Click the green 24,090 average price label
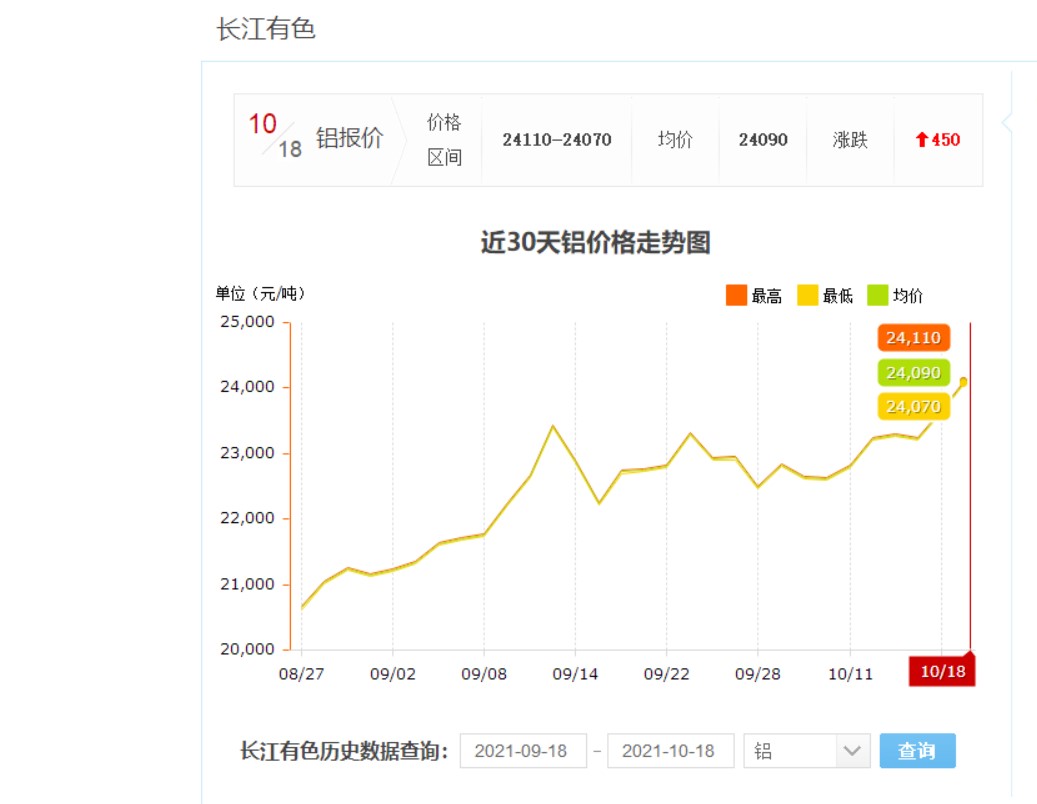The width and height of the screenshot is (1037, 804). click(913, 373)
